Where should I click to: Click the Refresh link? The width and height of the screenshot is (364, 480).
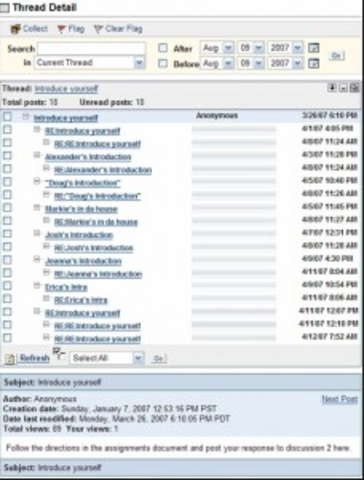tap(35, 358)
